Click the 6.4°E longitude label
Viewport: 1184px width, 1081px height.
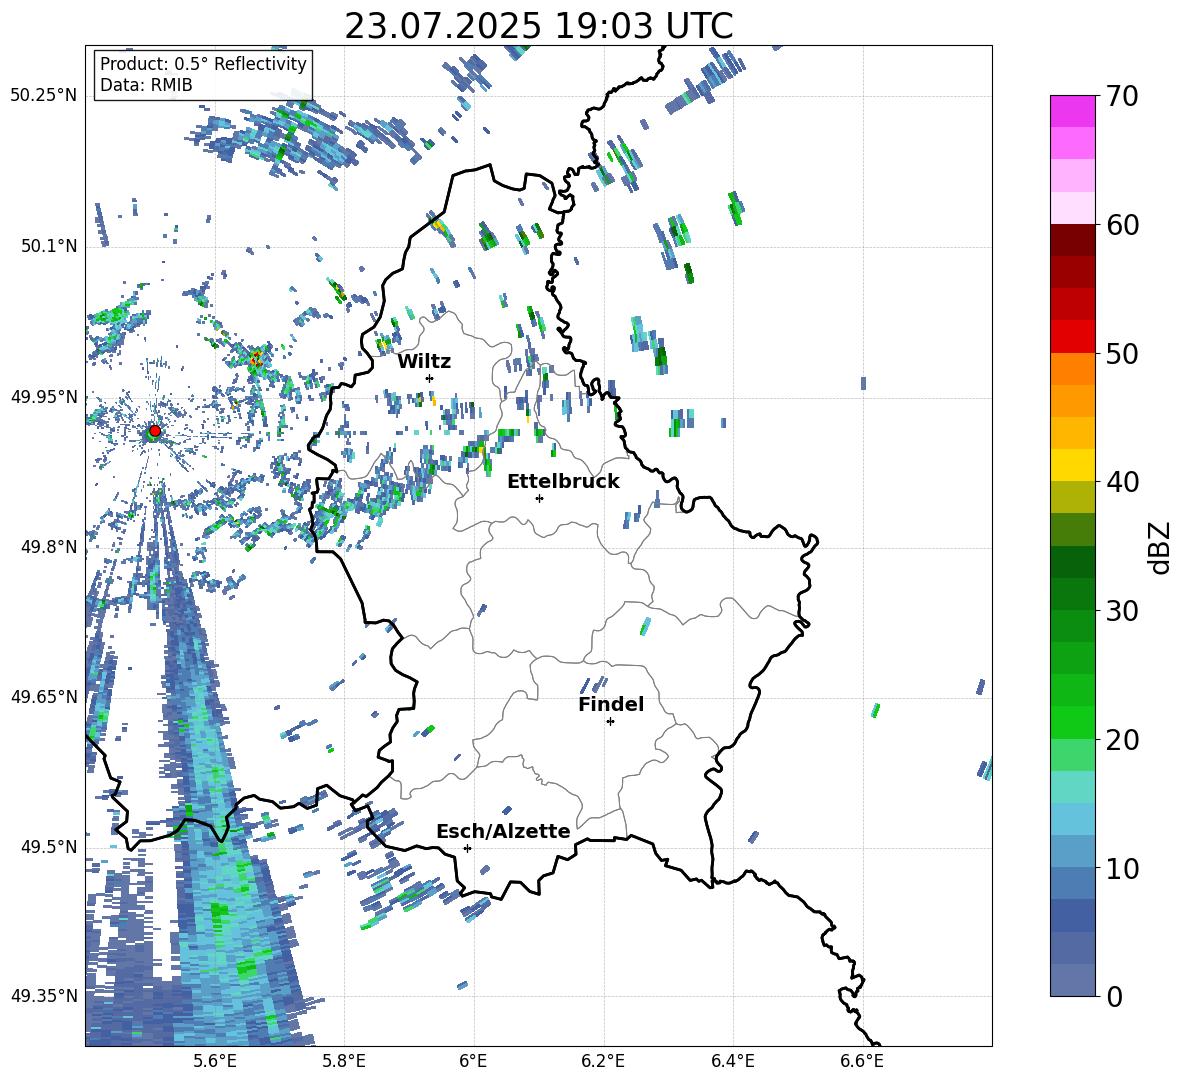coord(733,1061)
